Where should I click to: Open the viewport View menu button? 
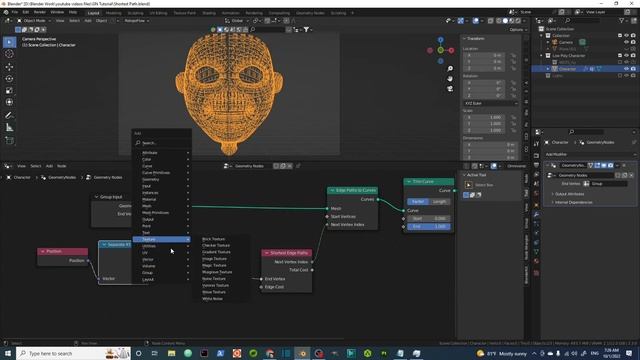60,20
